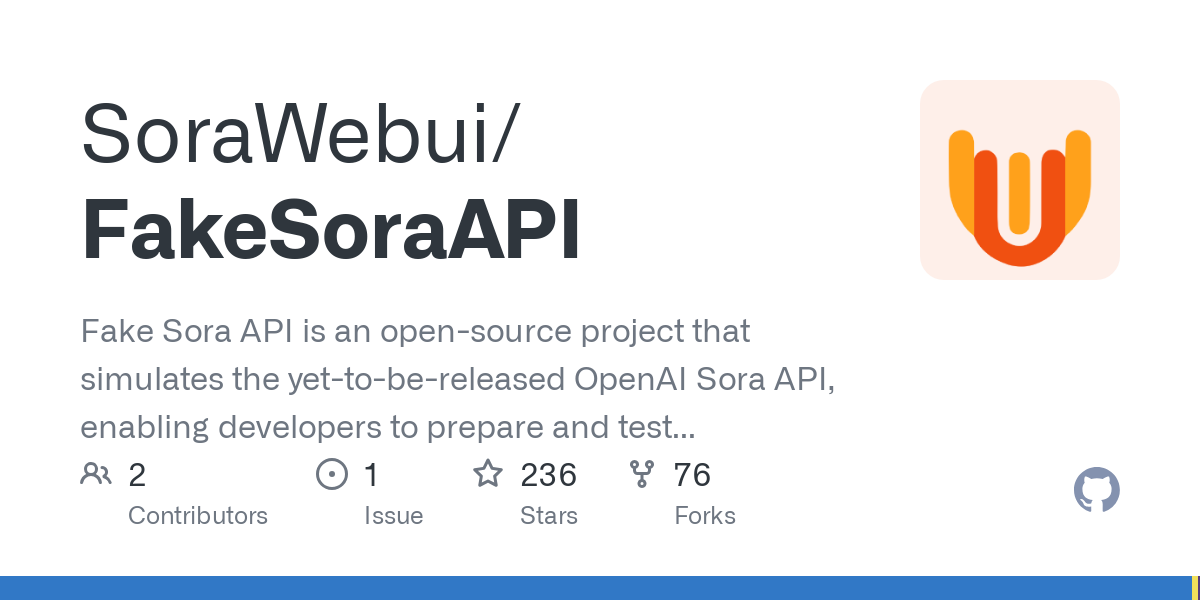Viewport: 1200px width, 600px height.
Task: Select the Issue label
Action: (x=394, y=516)
